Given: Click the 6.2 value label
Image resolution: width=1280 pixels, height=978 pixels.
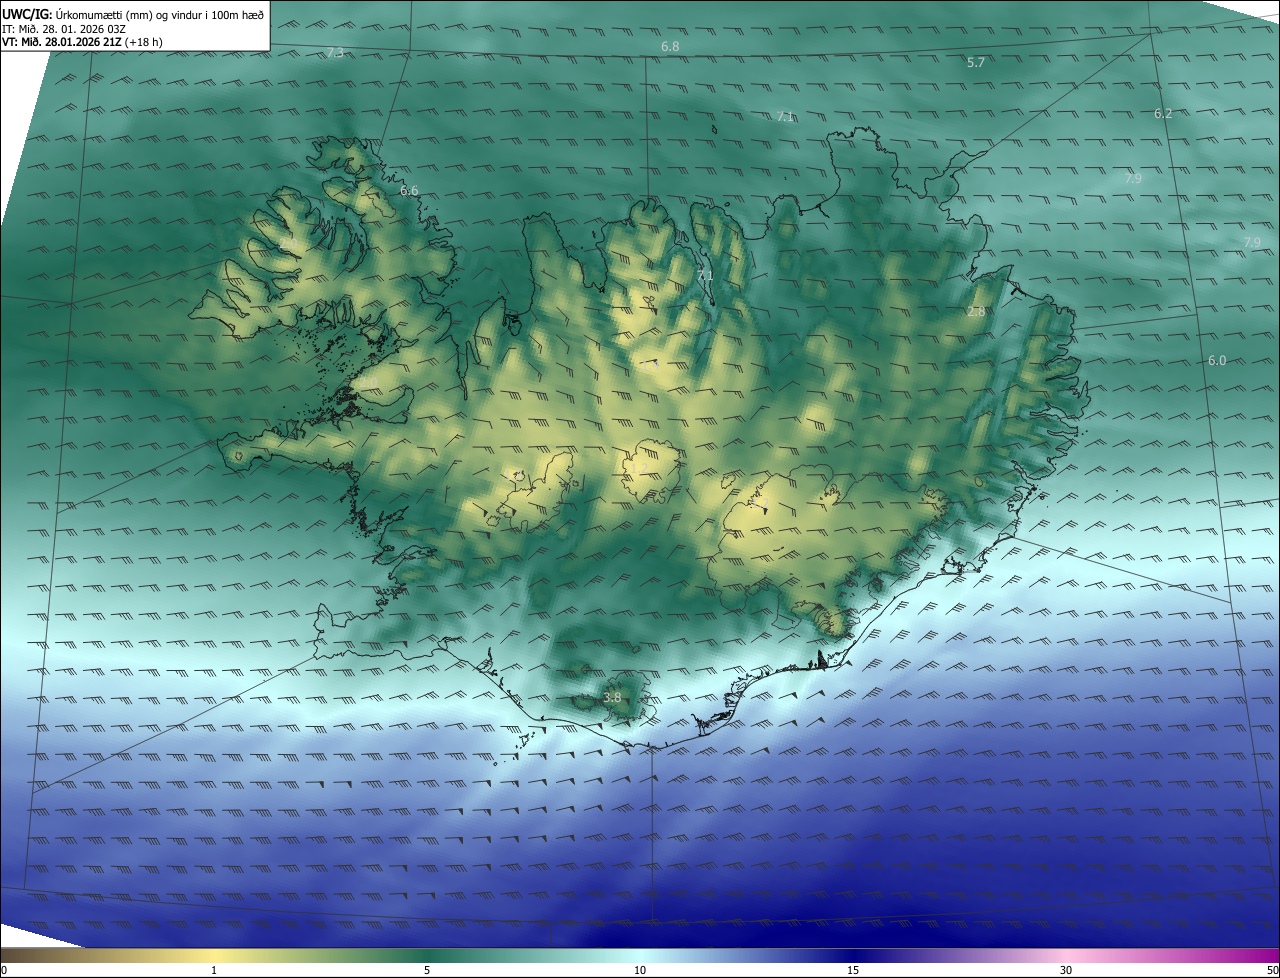Looking at the screenshot, I should (1162, 114).
